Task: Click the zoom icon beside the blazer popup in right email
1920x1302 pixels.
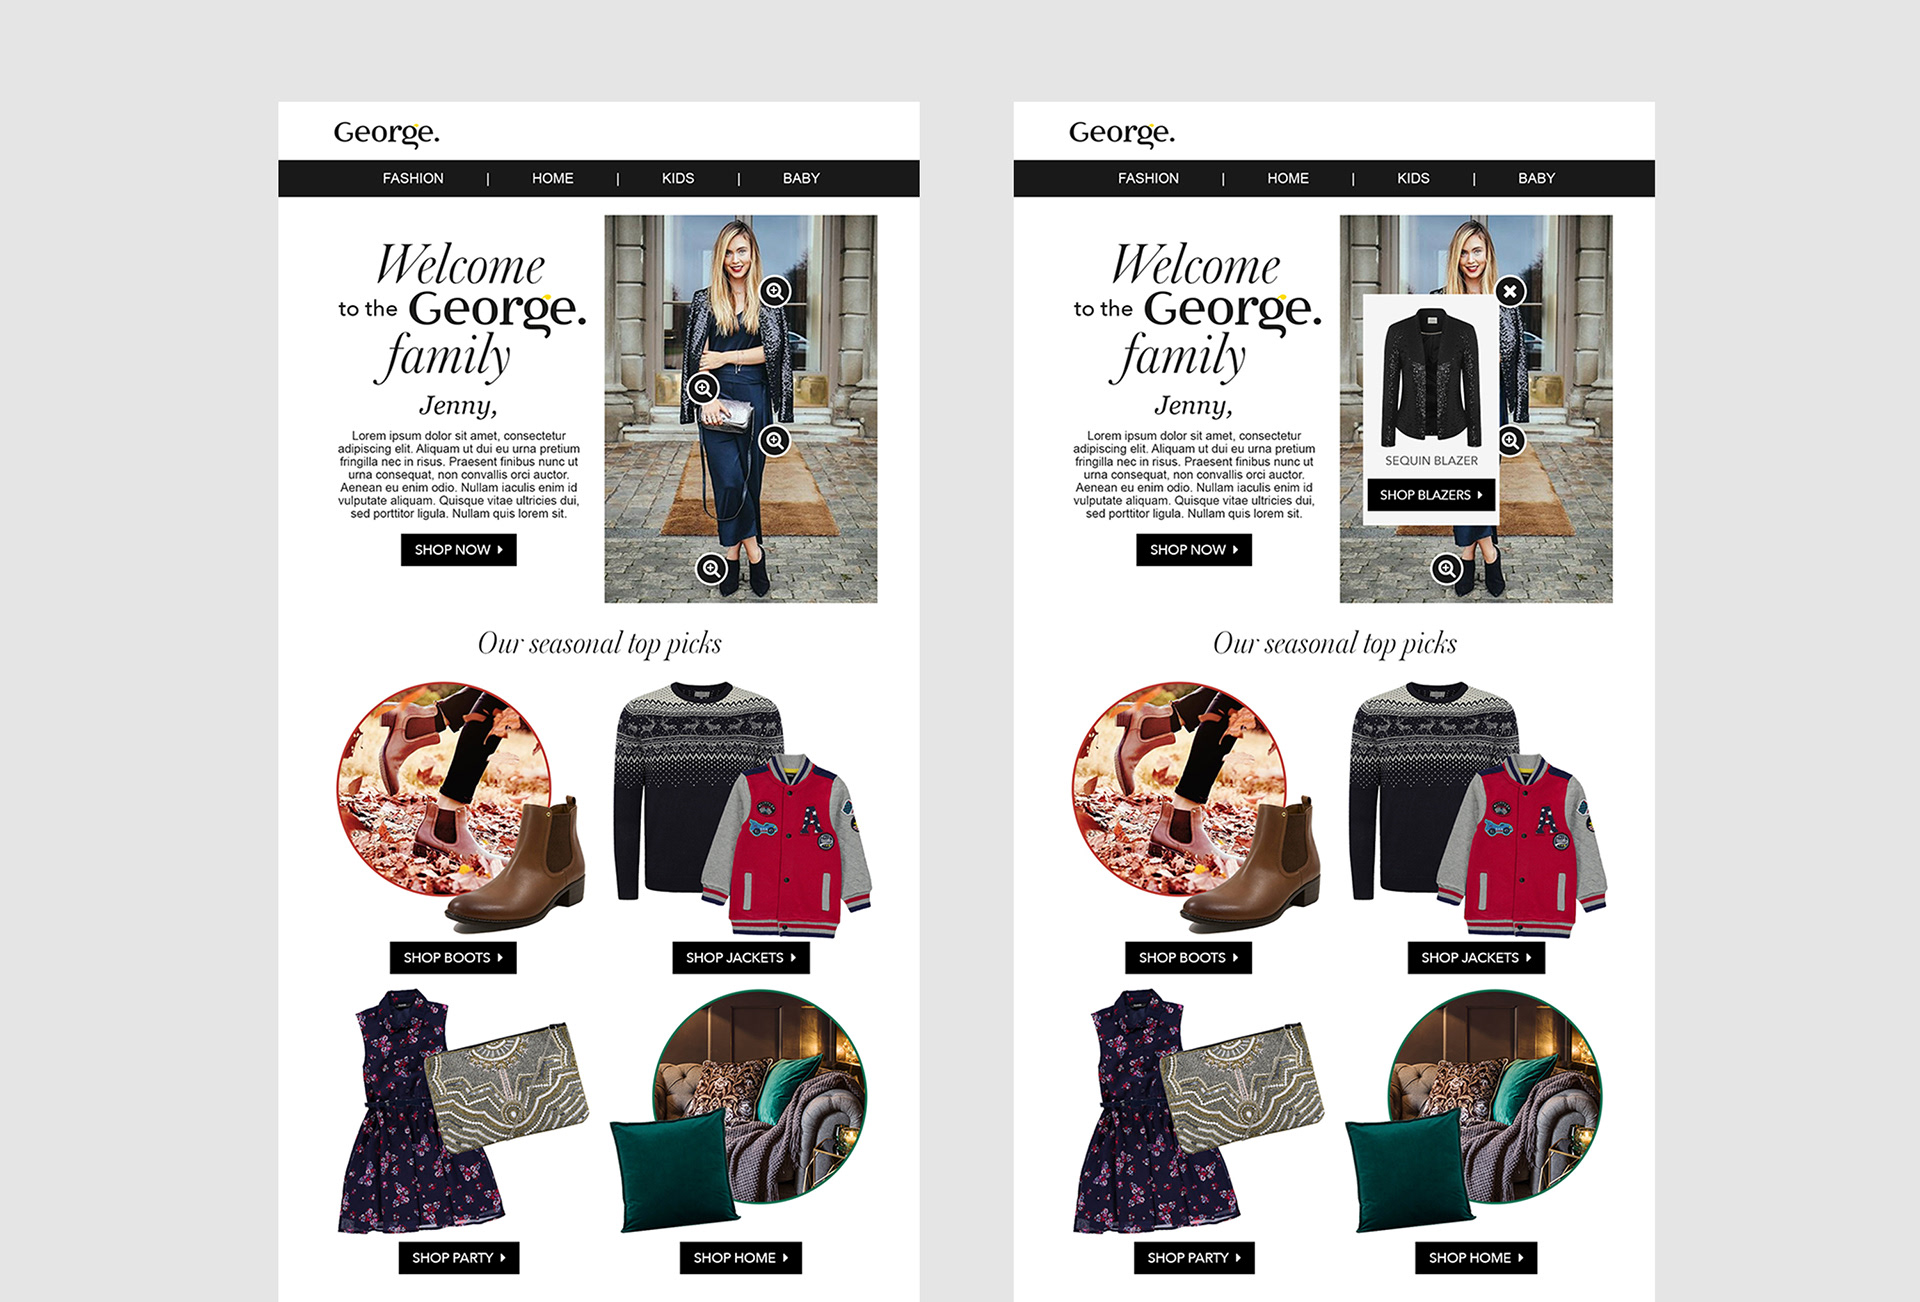Action: [x=1511, y=440]
